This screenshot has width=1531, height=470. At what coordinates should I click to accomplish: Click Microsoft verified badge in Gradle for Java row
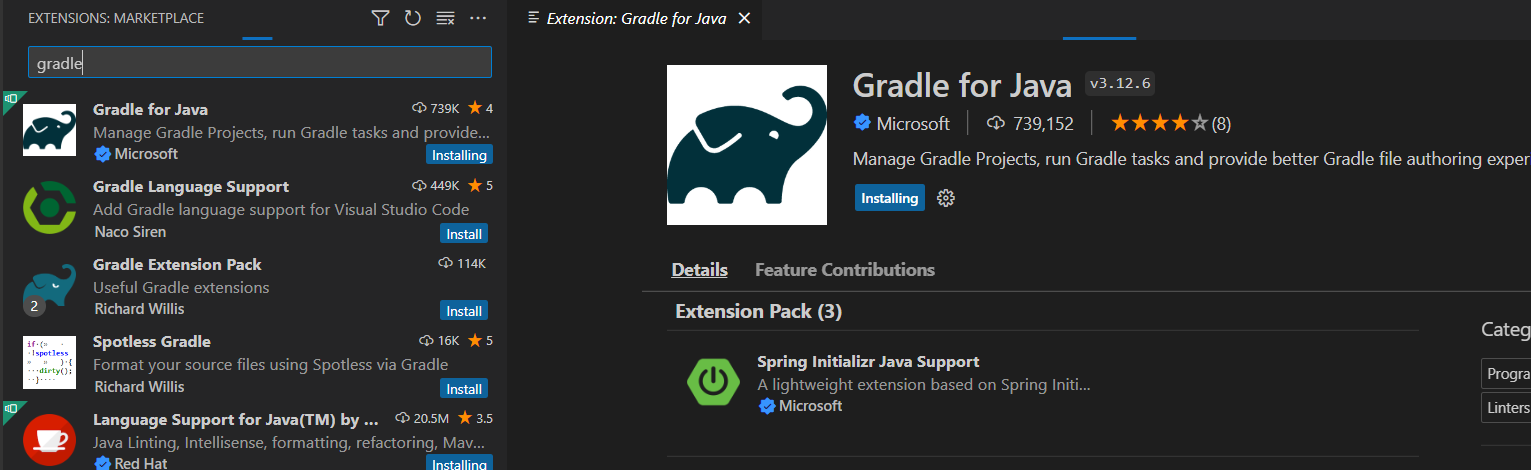click(102, 154)
